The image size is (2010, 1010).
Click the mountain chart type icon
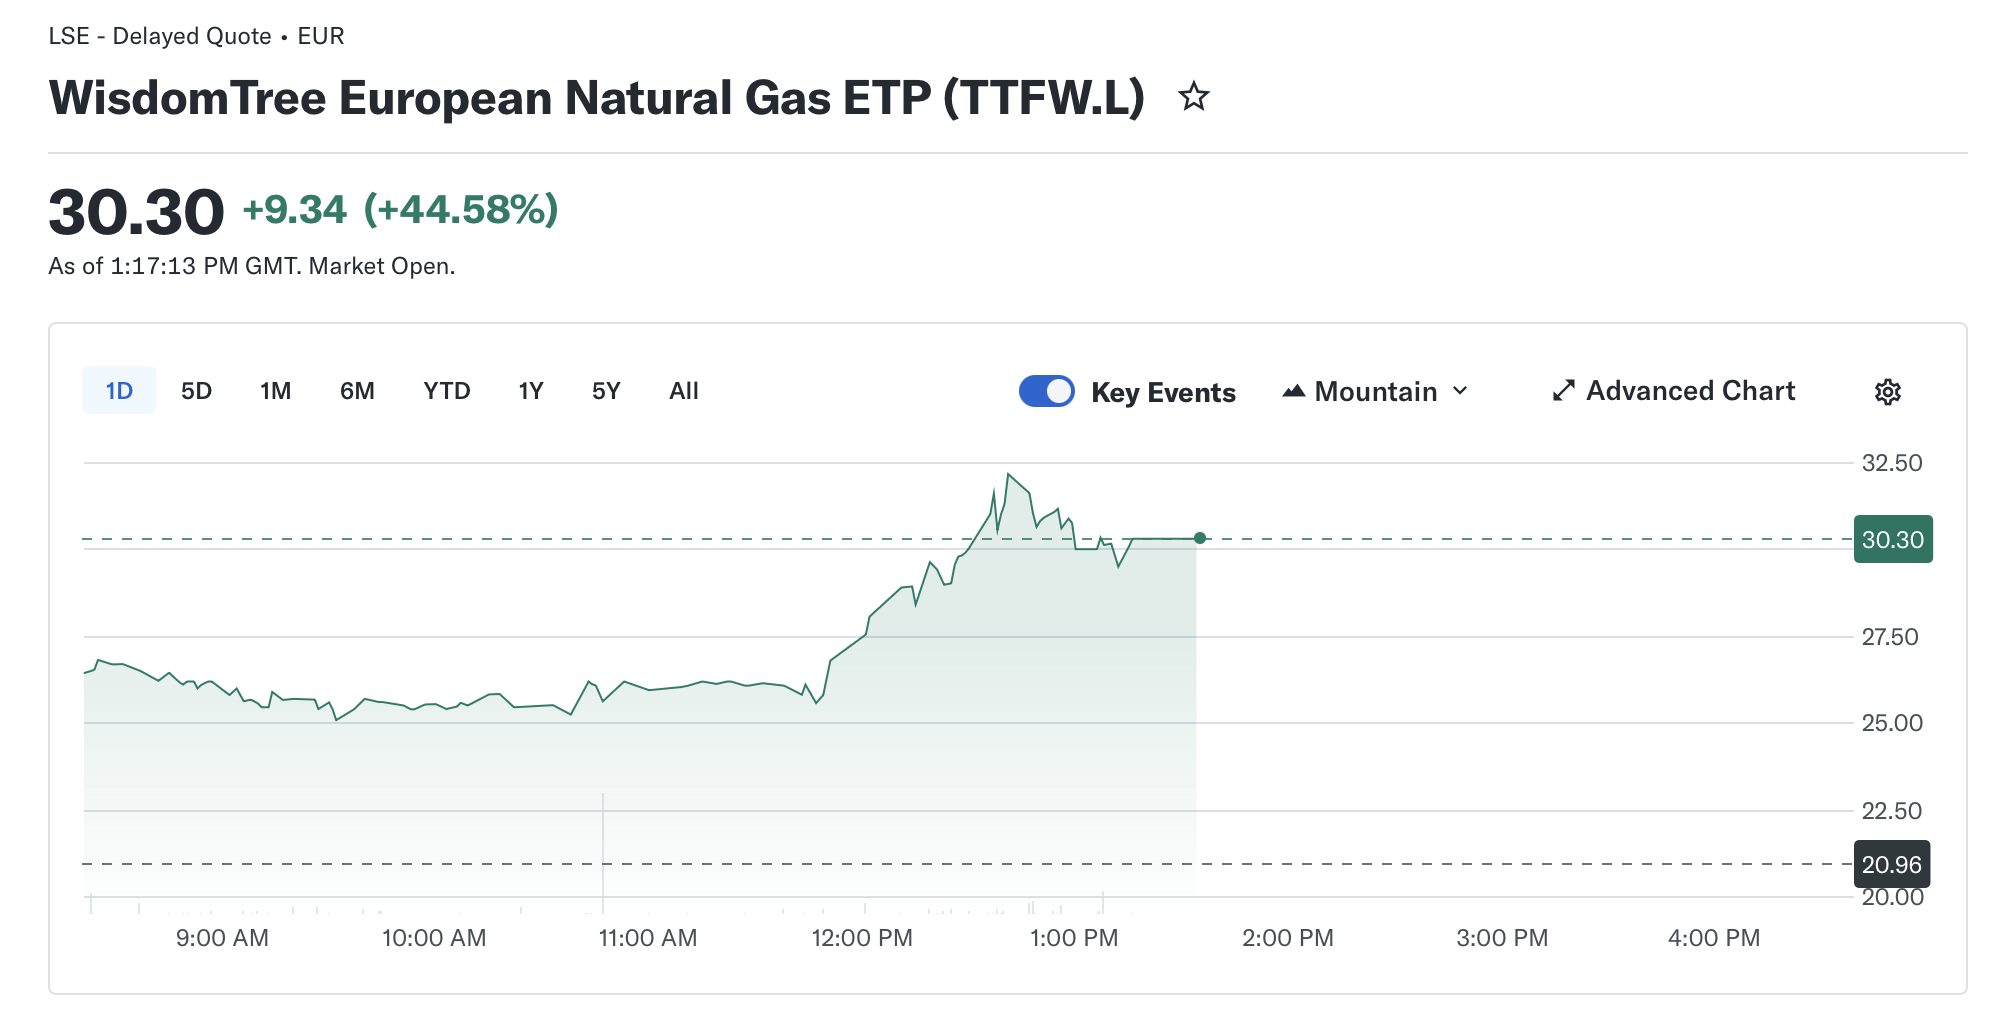click(1294, 391)
